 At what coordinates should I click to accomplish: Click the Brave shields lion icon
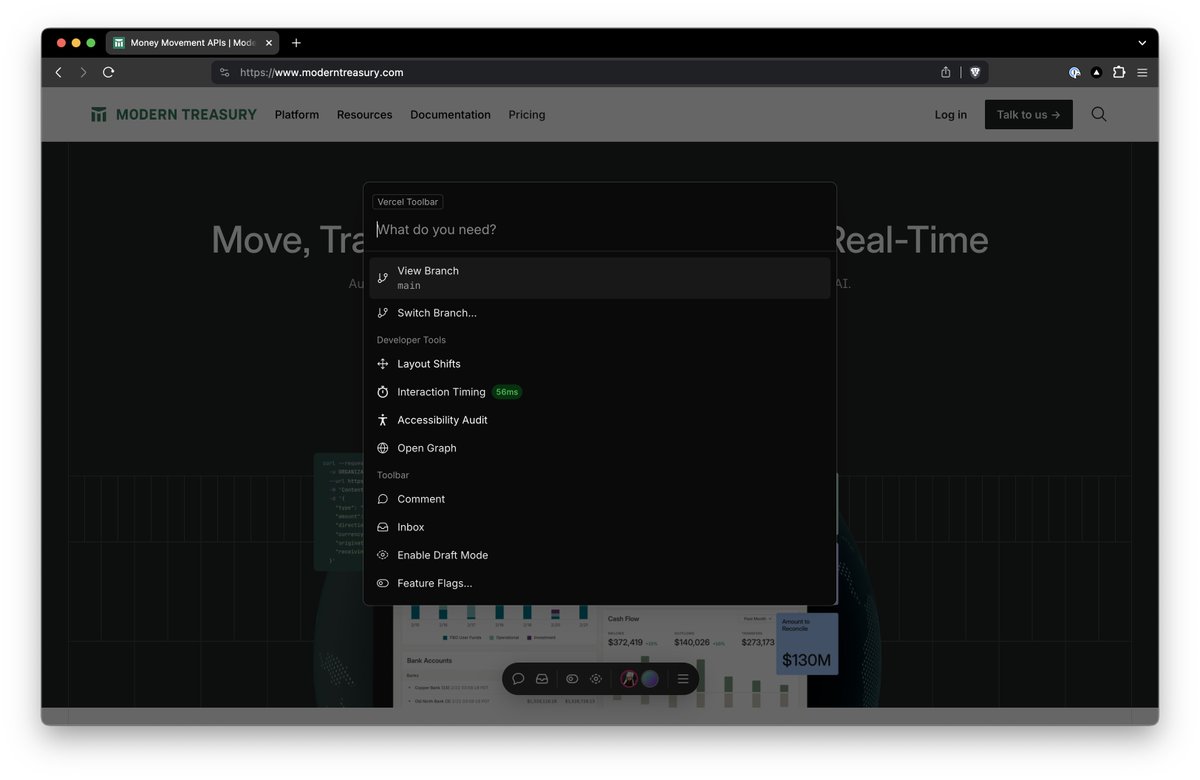pyautogui.click(x=975, y=72)
